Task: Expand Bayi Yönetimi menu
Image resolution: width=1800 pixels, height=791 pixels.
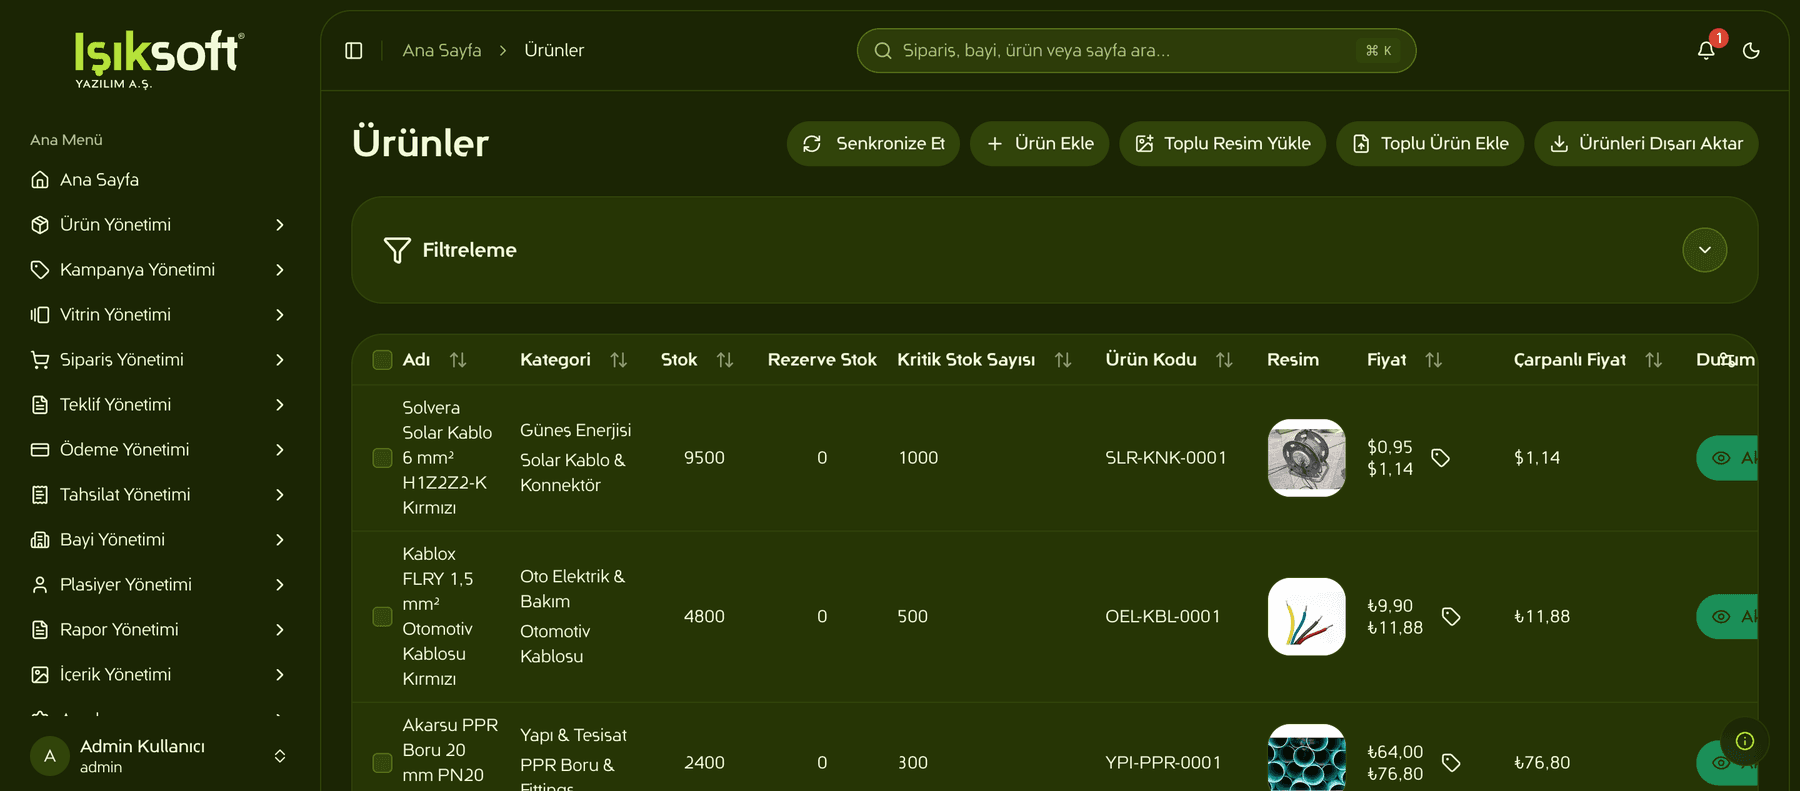Action: point(280,540)
